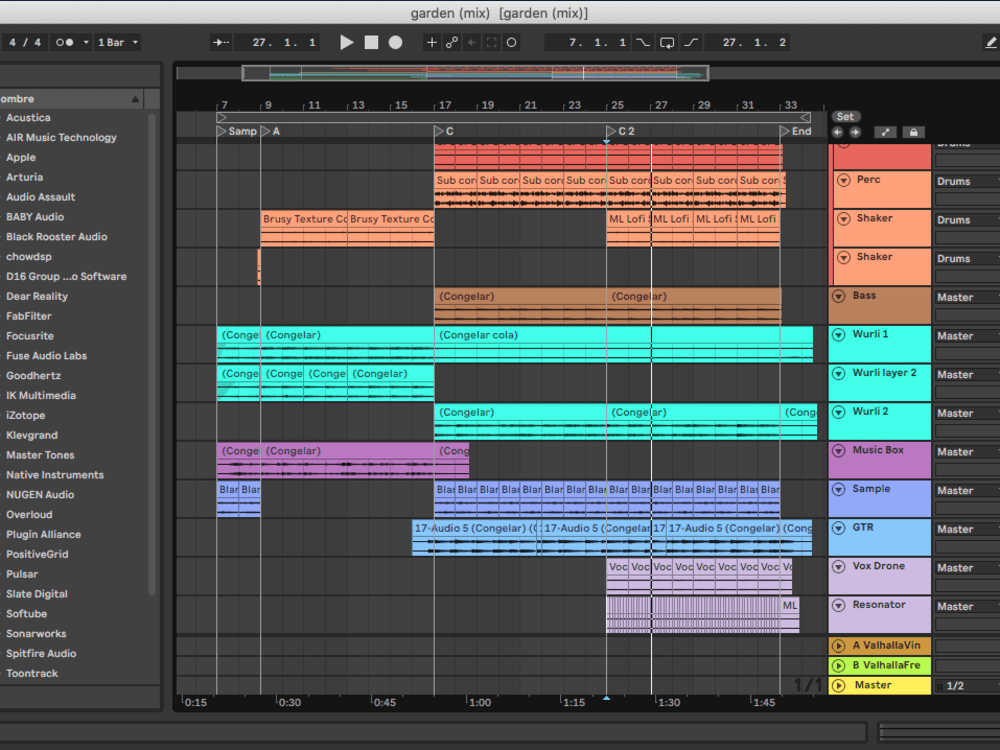The image size is (1000, 750).
Task: Open the metronome settings dropdown arrow
Action: [85, 42]
